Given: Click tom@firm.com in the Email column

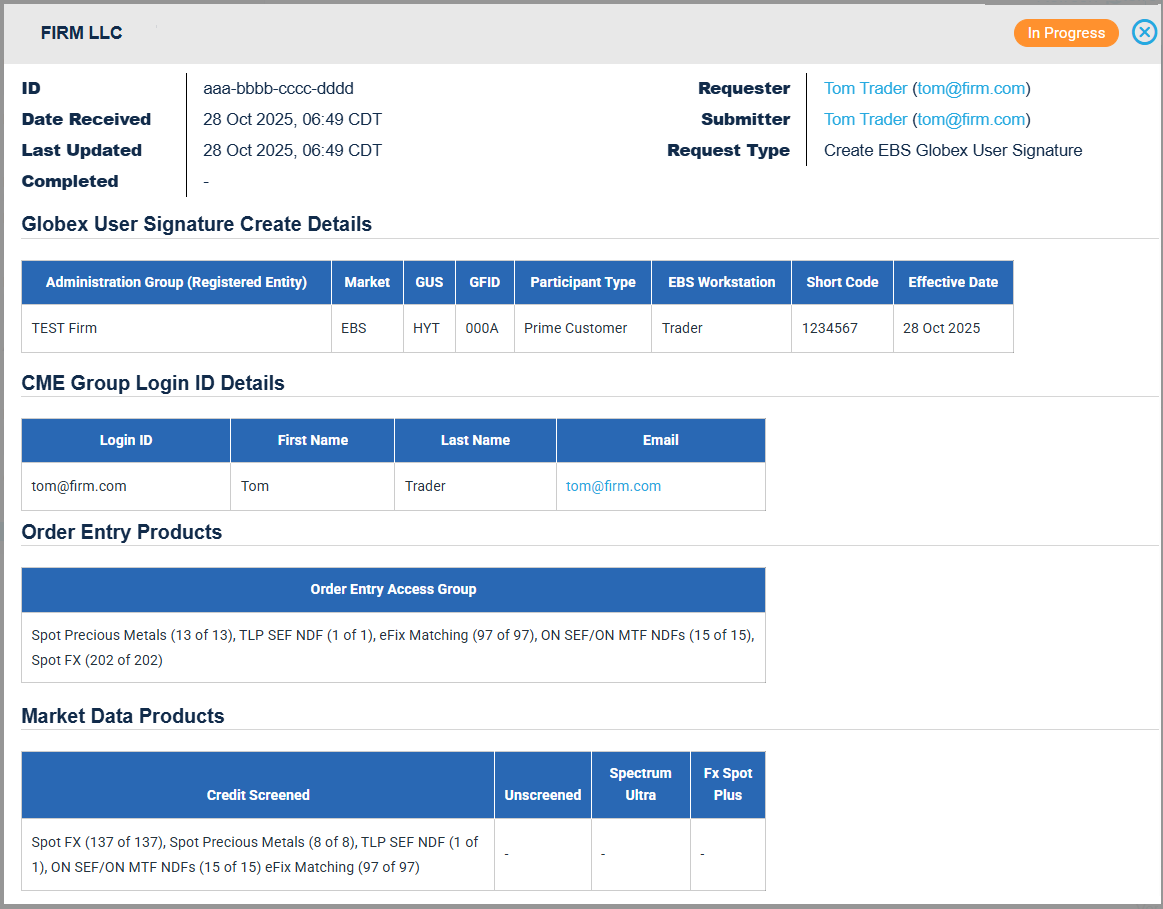Looking at the screenshot, I should 613,486.
